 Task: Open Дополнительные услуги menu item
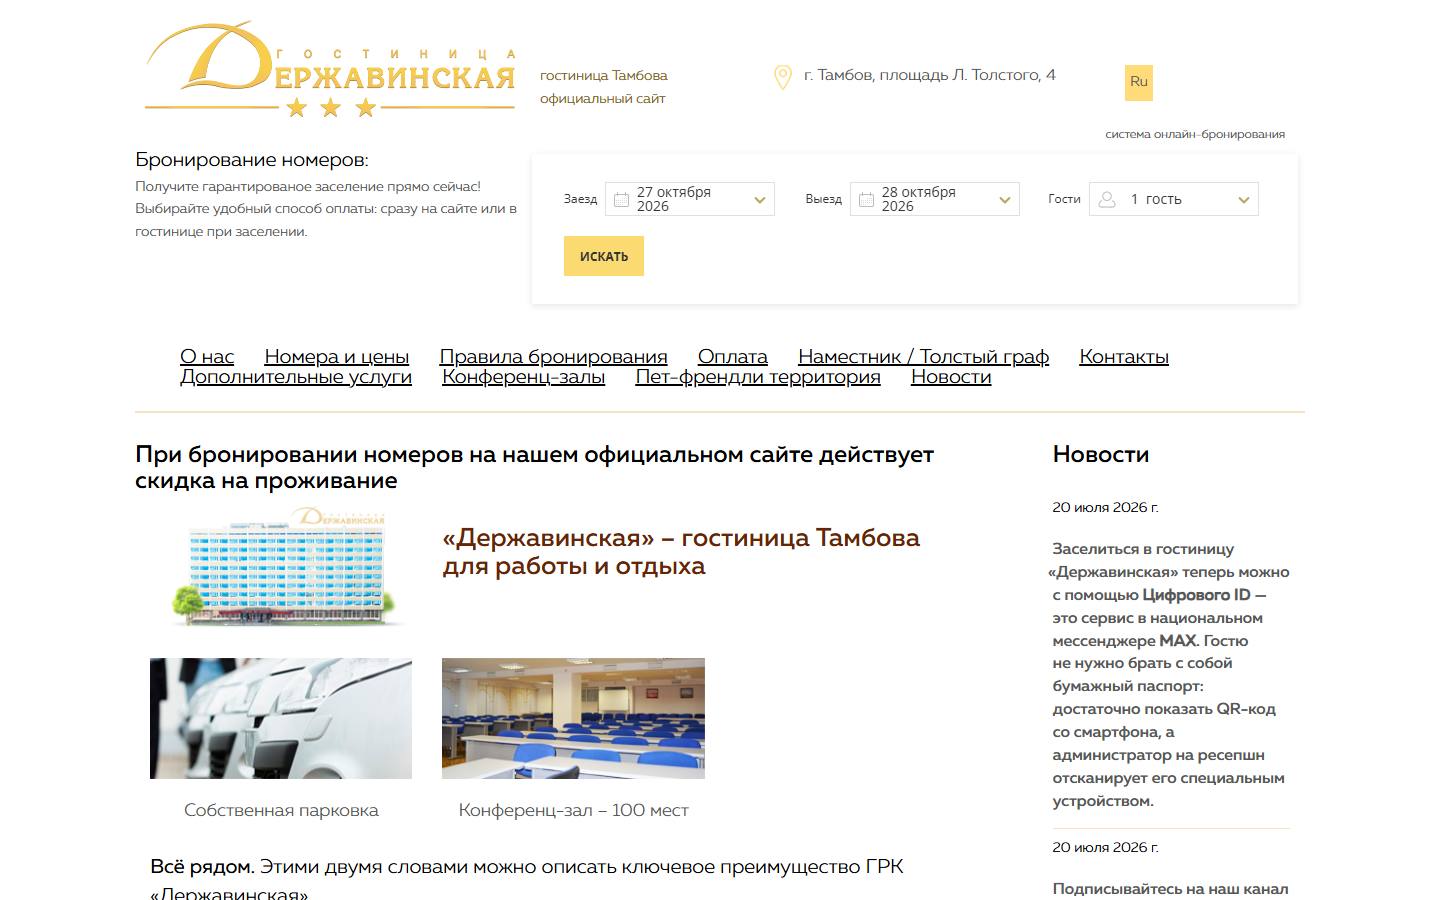pyautogui.click(x=296, y=377)
